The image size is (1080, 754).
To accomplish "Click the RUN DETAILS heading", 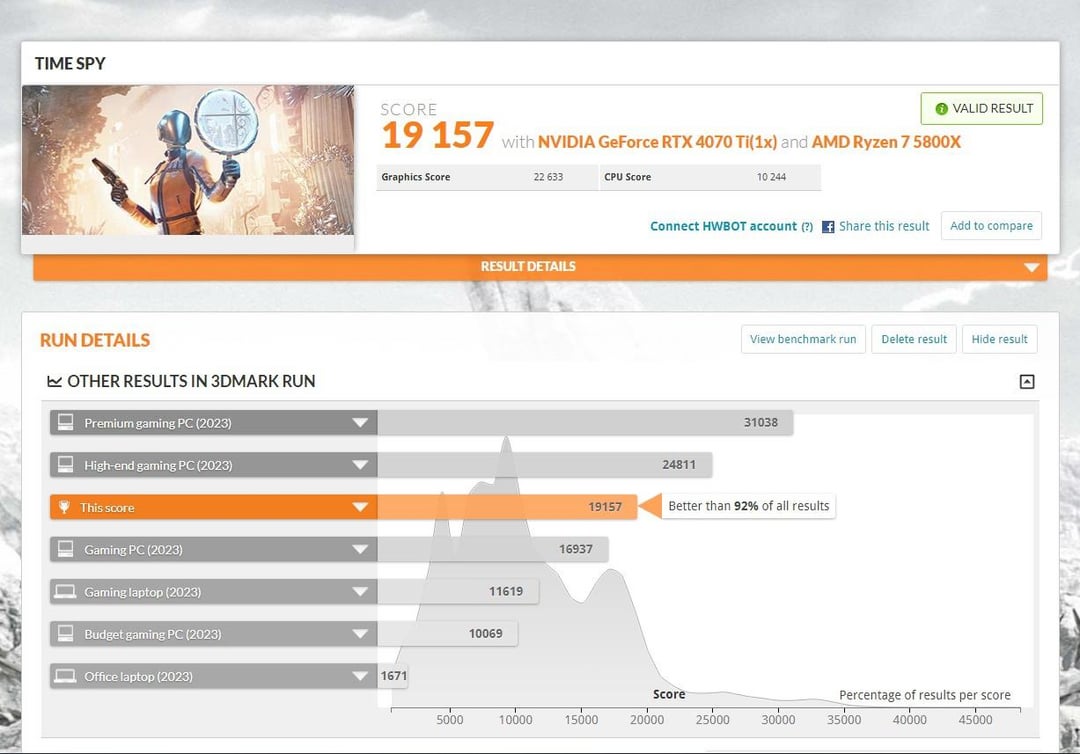I will click(x=95, y=340).
